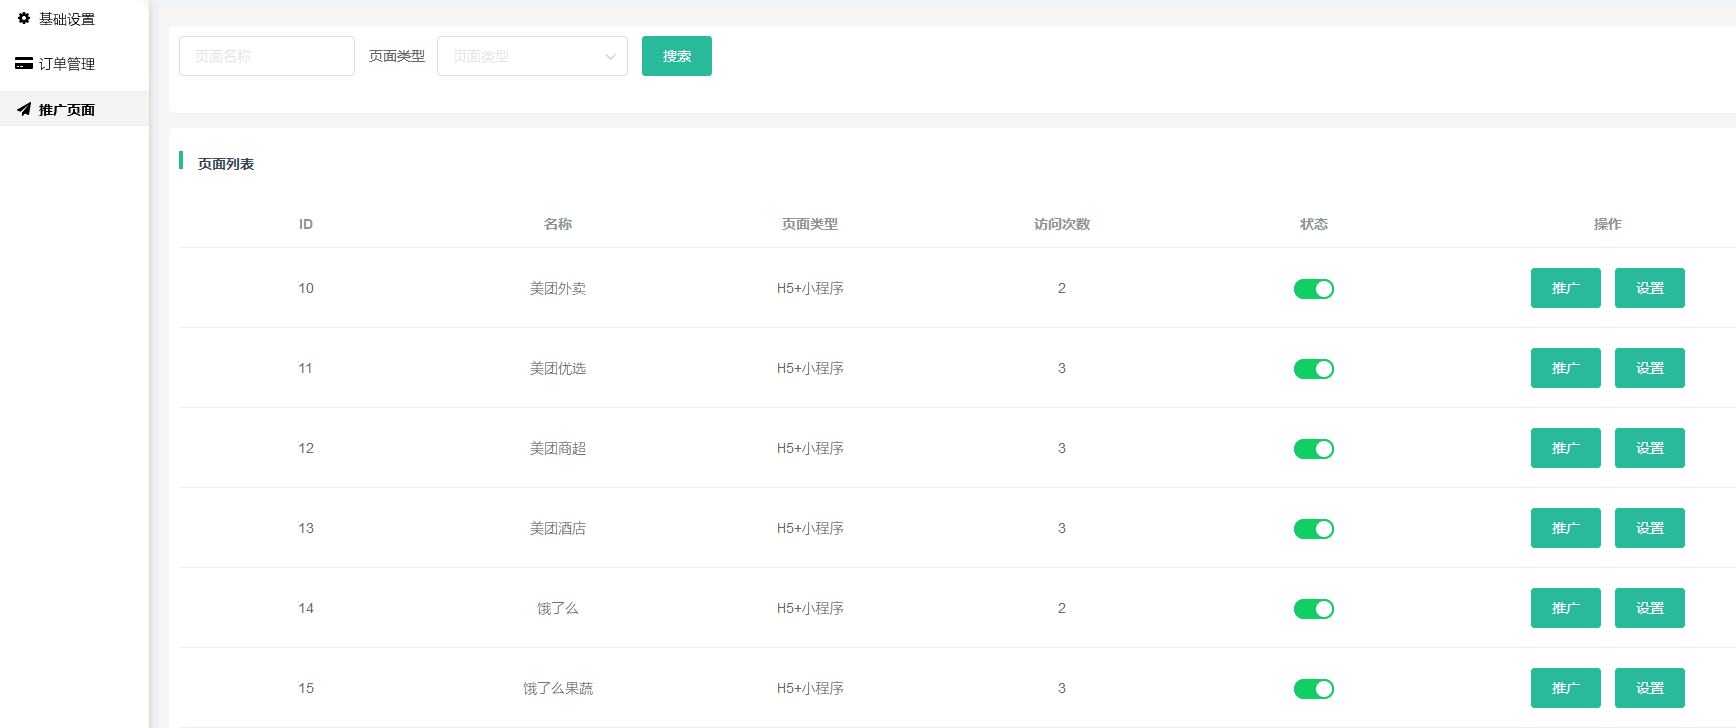The width and height of the screenshot is (1736, 728).
Task: Focus the 页面名称 search field
Action: pos(267,56)
